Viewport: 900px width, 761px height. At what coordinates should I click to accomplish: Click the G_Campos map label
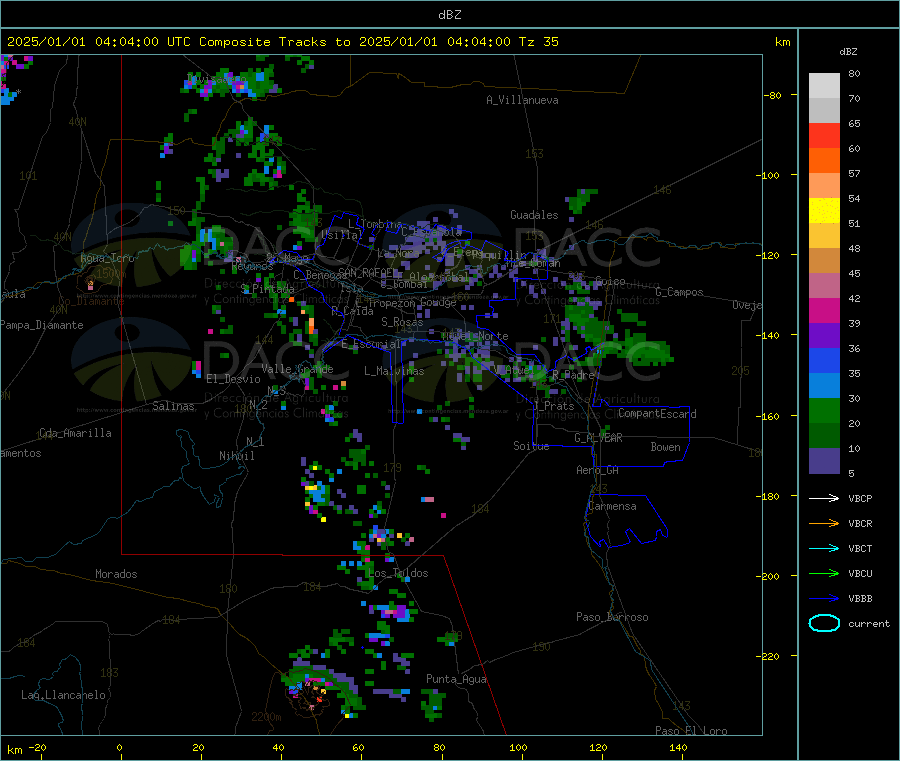click(x=679, y=292)
